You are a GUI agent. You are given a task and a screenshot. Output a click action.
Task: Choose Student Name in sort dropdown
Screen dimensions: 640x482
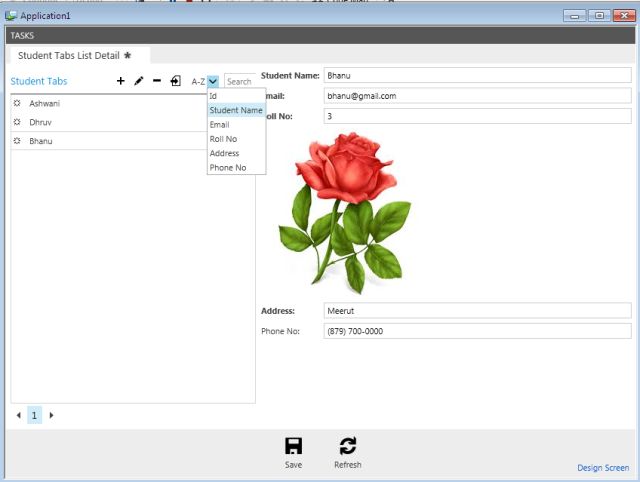click(236, 110)
